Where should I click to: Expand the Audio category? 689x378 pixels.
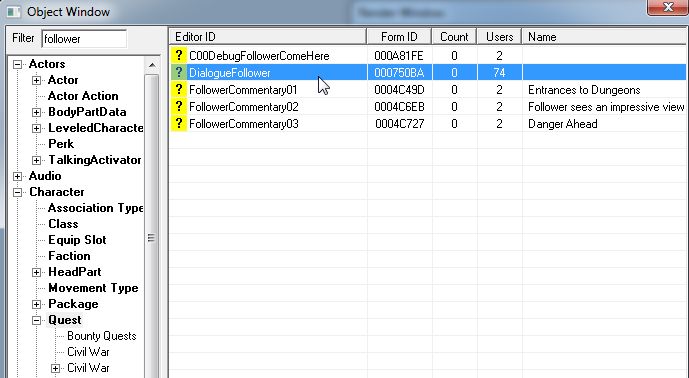[x=17, y=176]
